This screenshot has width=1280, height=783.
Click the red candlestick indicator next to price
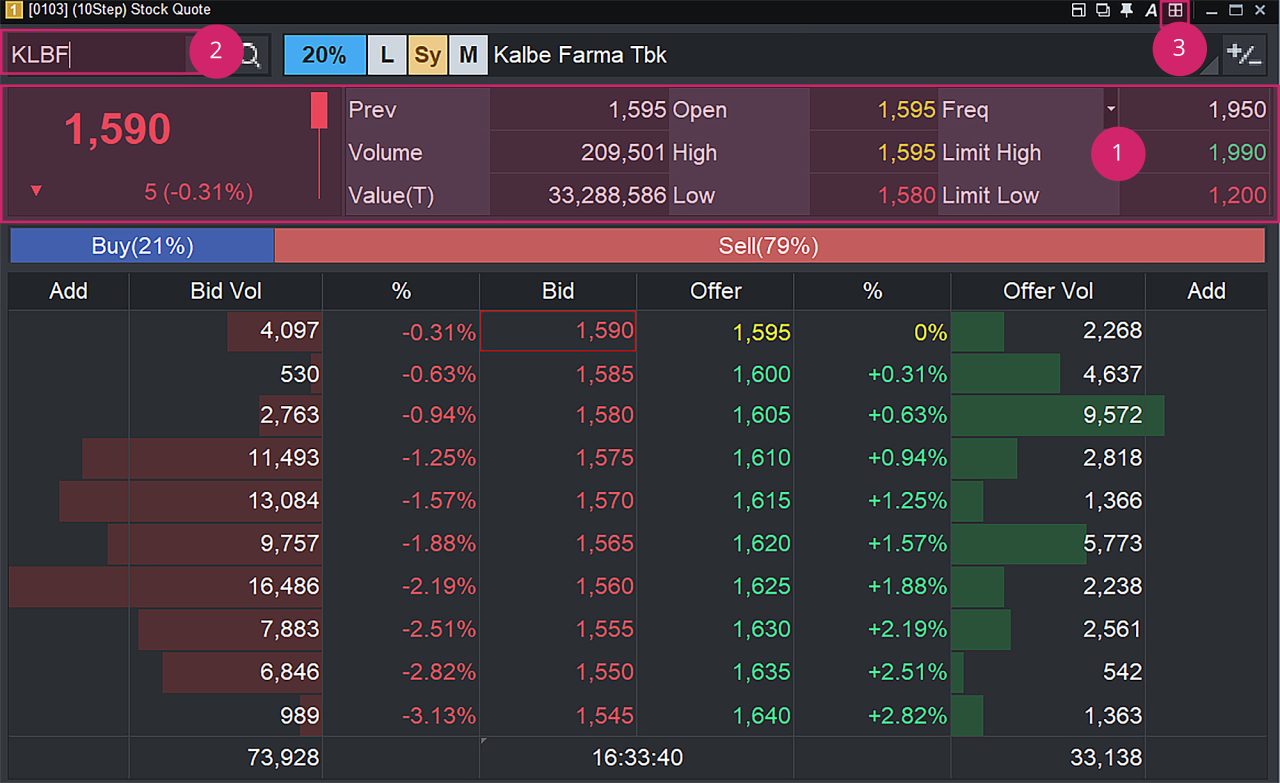coord(319,111)
